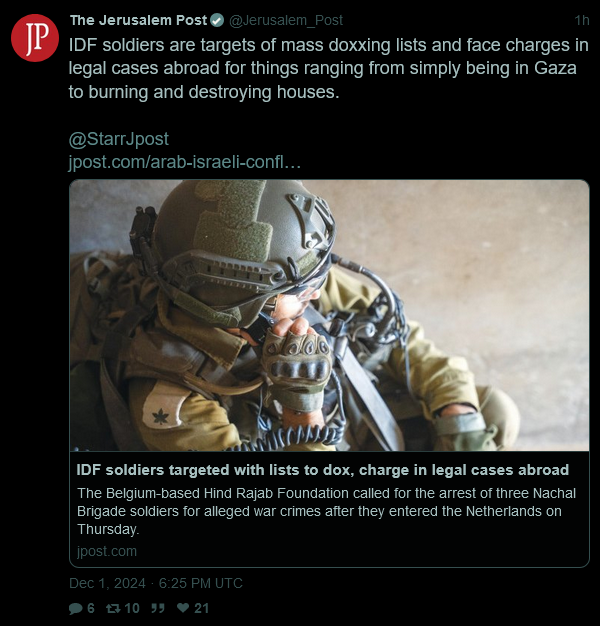Open the card headline about IDF soldiers targeted
This screenshot has height=626, width=600.
click(323, 470)
